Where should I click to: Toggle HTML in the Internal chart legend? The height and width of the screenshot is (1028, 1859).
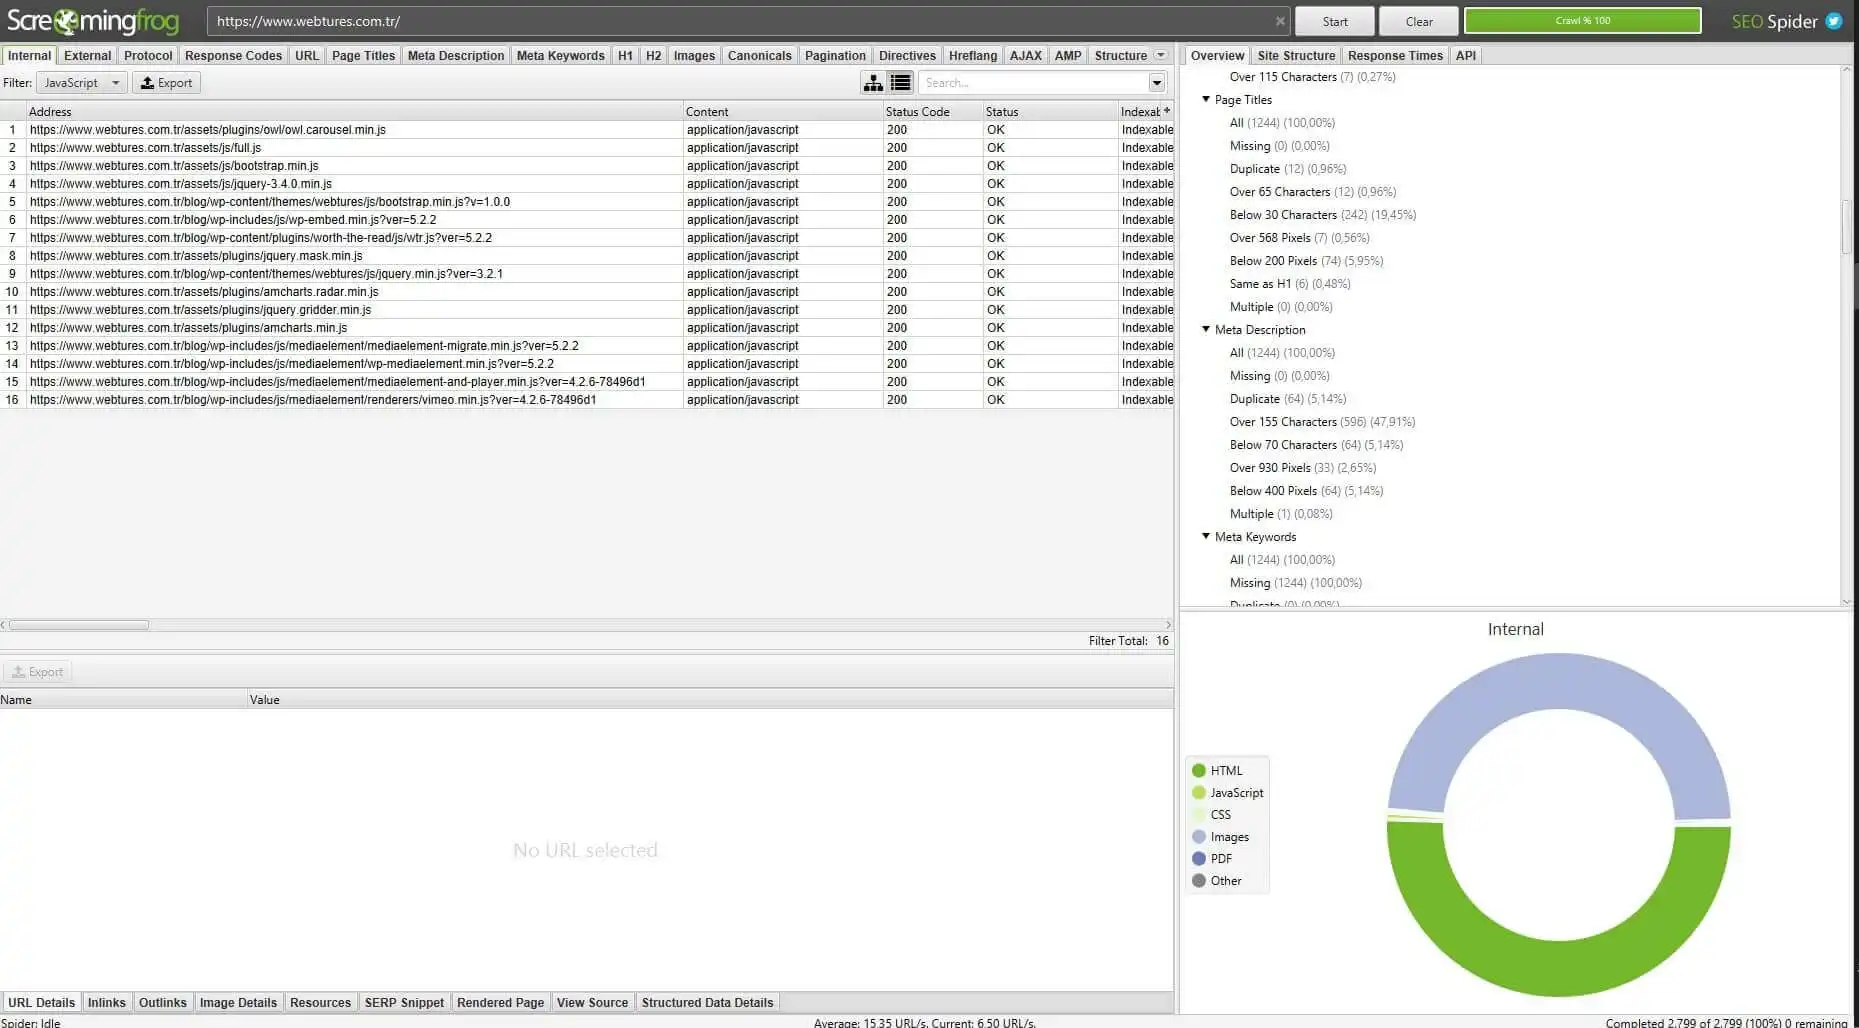pyautogui.click(x=1222, y=770)
